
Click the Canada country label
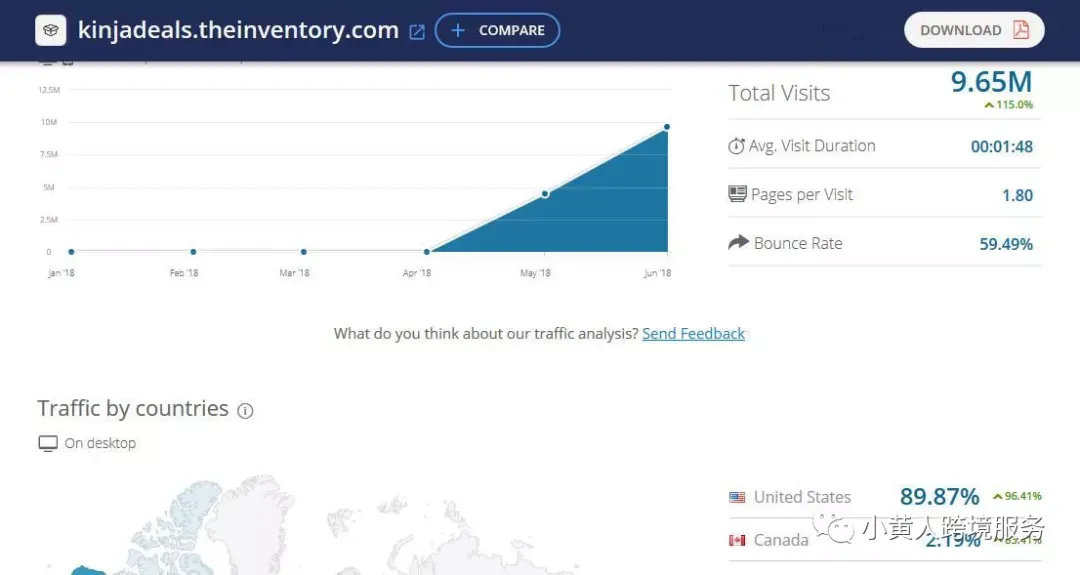pyautogui.click(x=781, y=541)
